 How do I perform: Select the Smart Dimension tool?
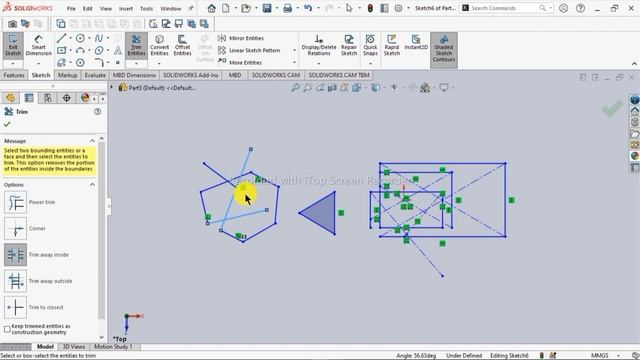point(38,45)
